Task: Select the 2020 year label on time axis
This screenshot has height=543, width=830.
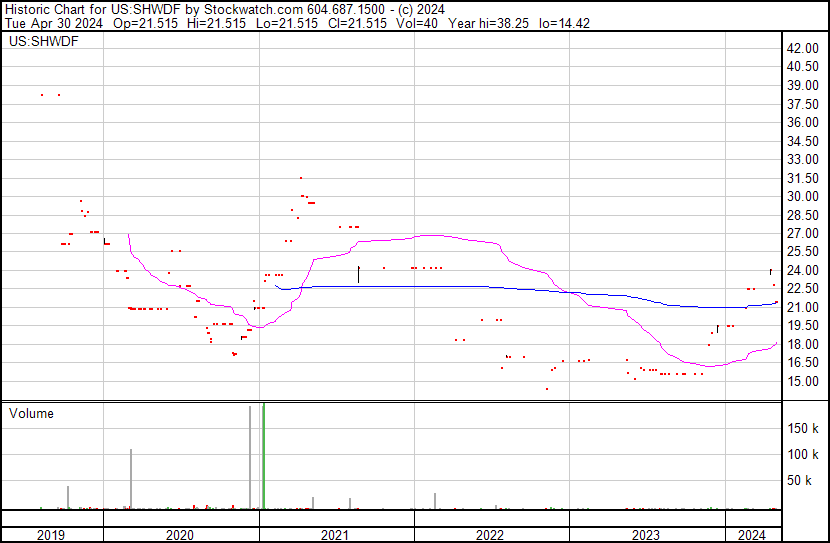Action: pos(180,535)
